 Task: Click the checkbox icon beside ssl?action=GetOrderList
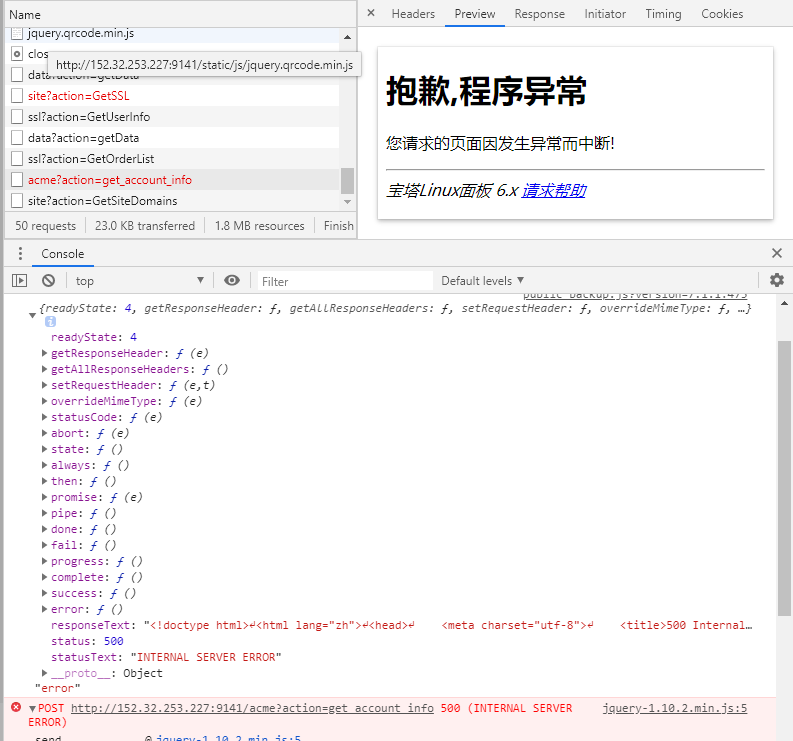coord(17,159)
